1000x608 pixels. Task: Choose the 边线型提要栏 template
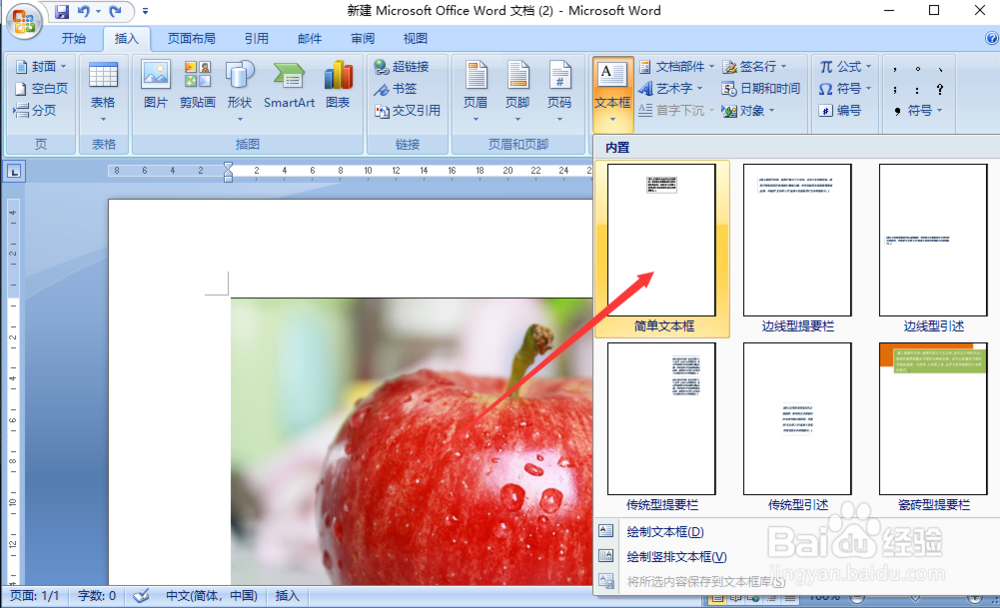(797, 248)
